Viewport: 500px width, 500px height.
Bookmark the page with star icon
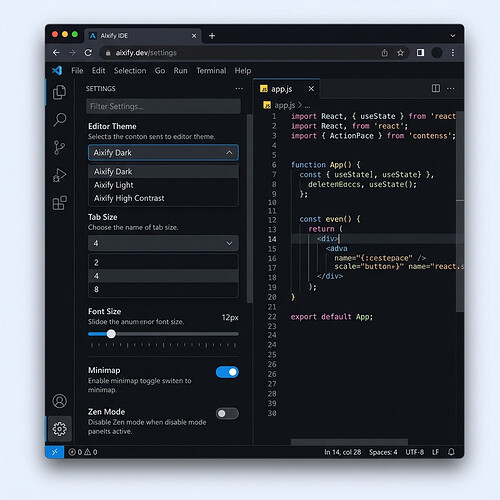coord(400,53)
